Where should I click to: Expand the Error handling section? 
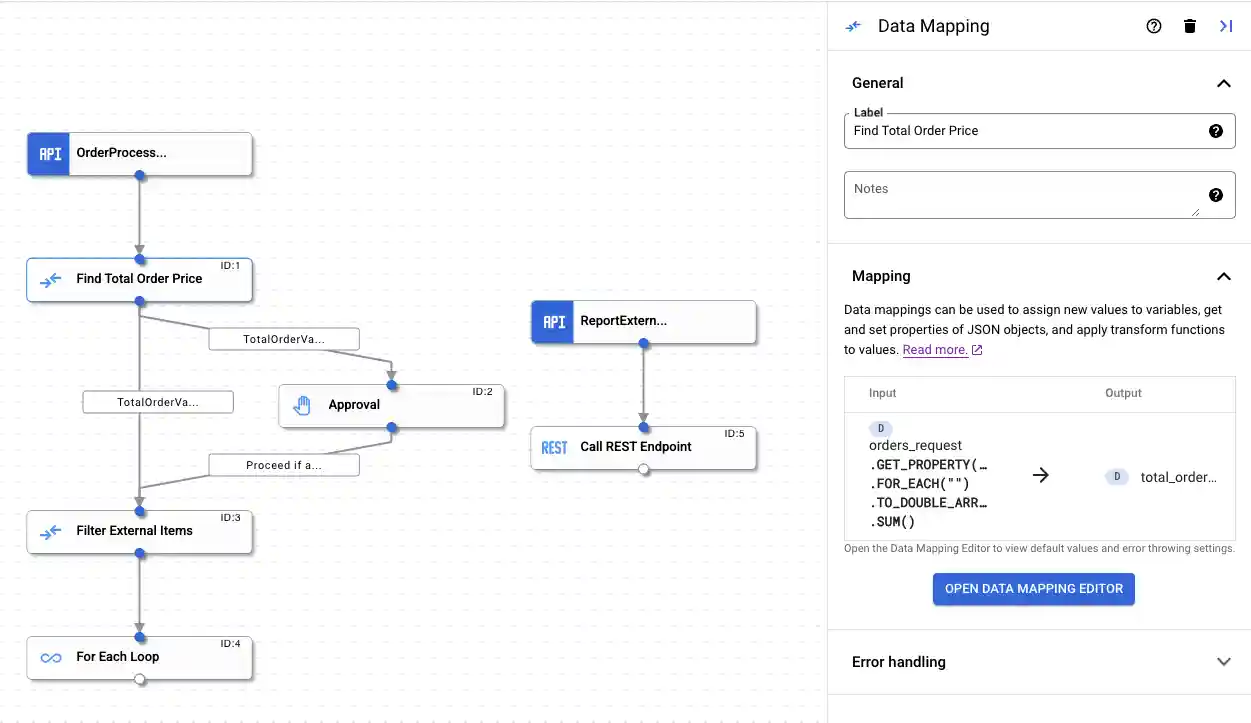point(1224,661)
